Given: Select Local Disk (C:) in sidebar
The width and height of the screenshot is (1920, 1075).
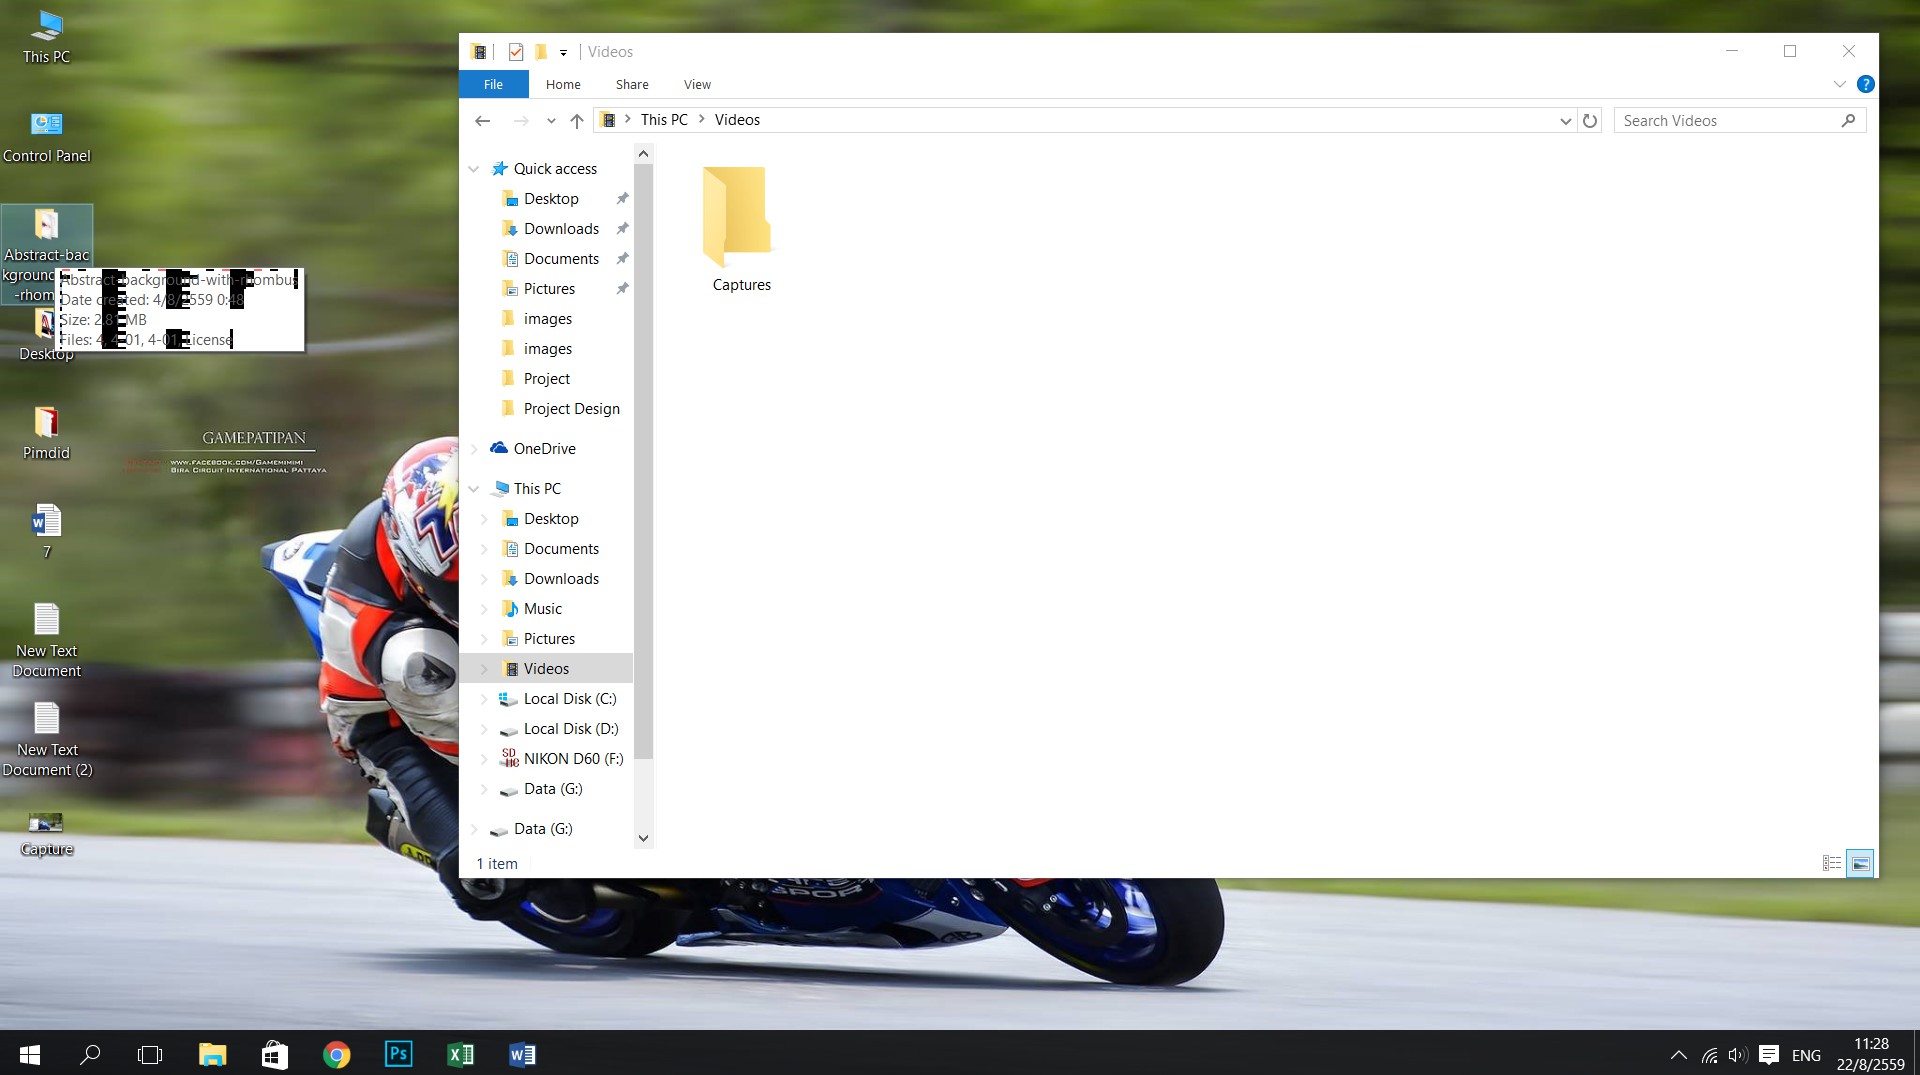Looking at the screenshot, I should 569,699.
